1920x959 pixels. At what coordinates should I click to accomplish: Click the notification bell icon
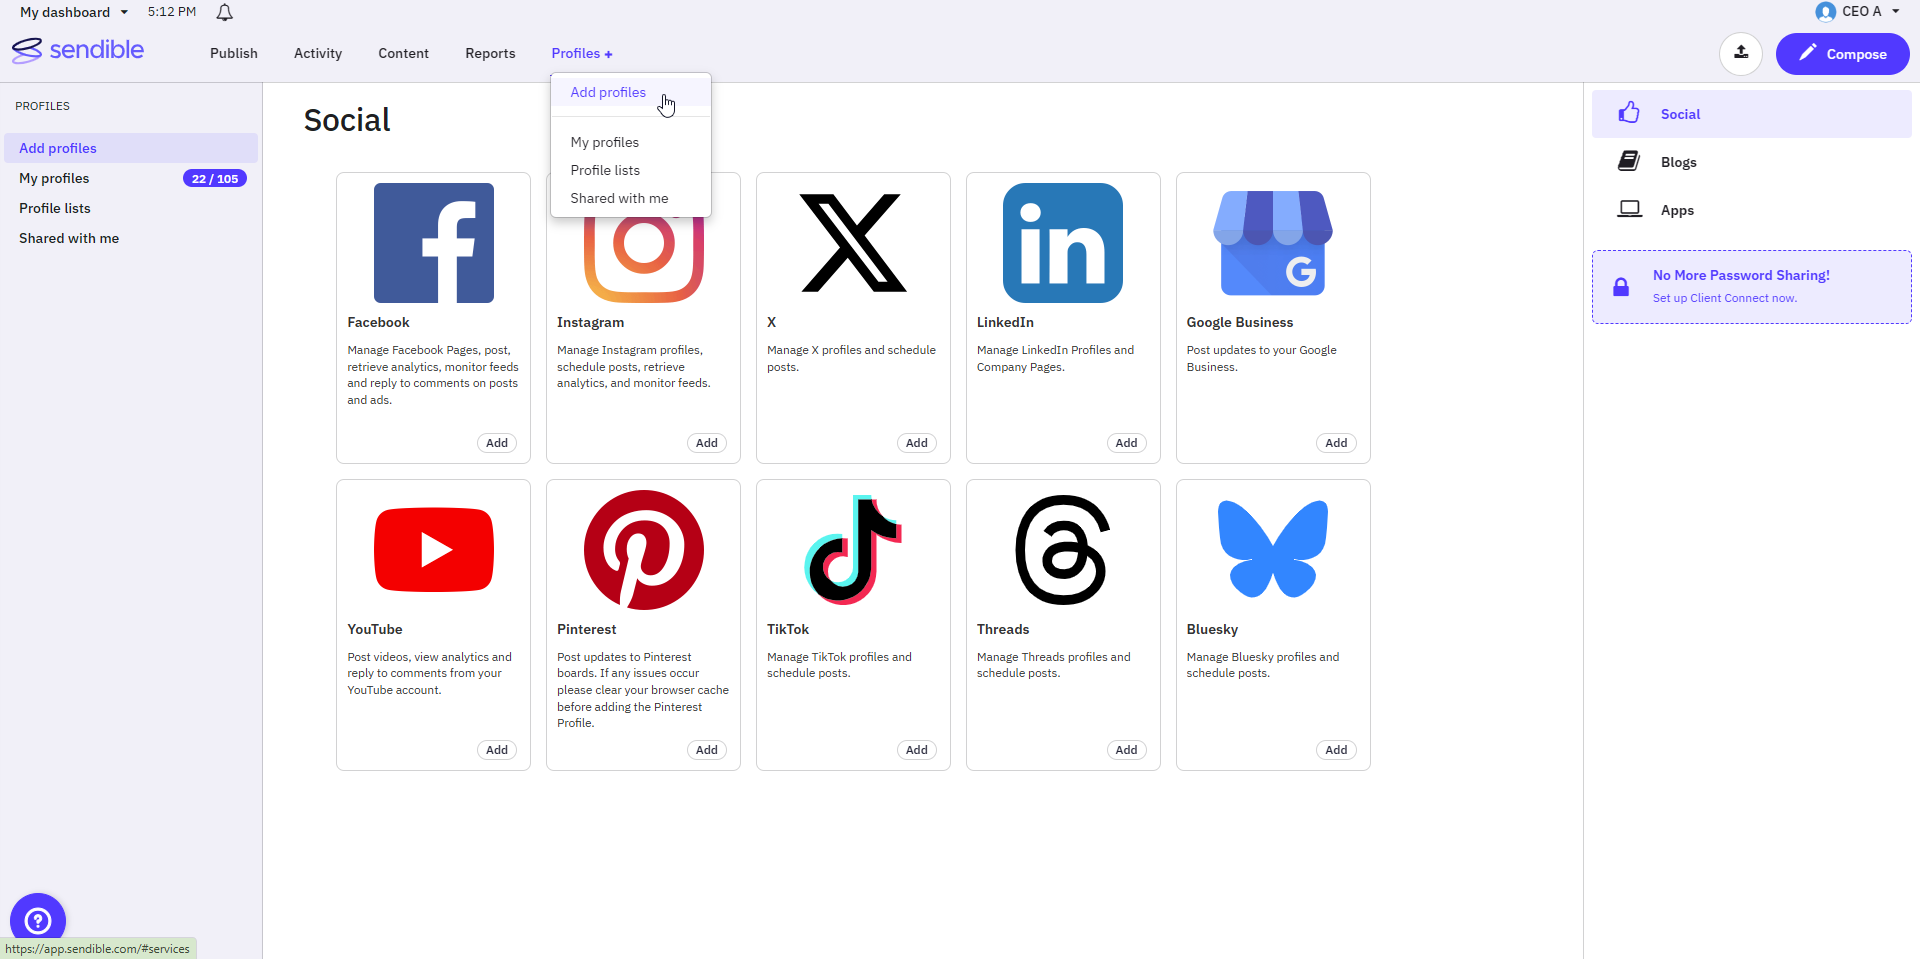225,13
